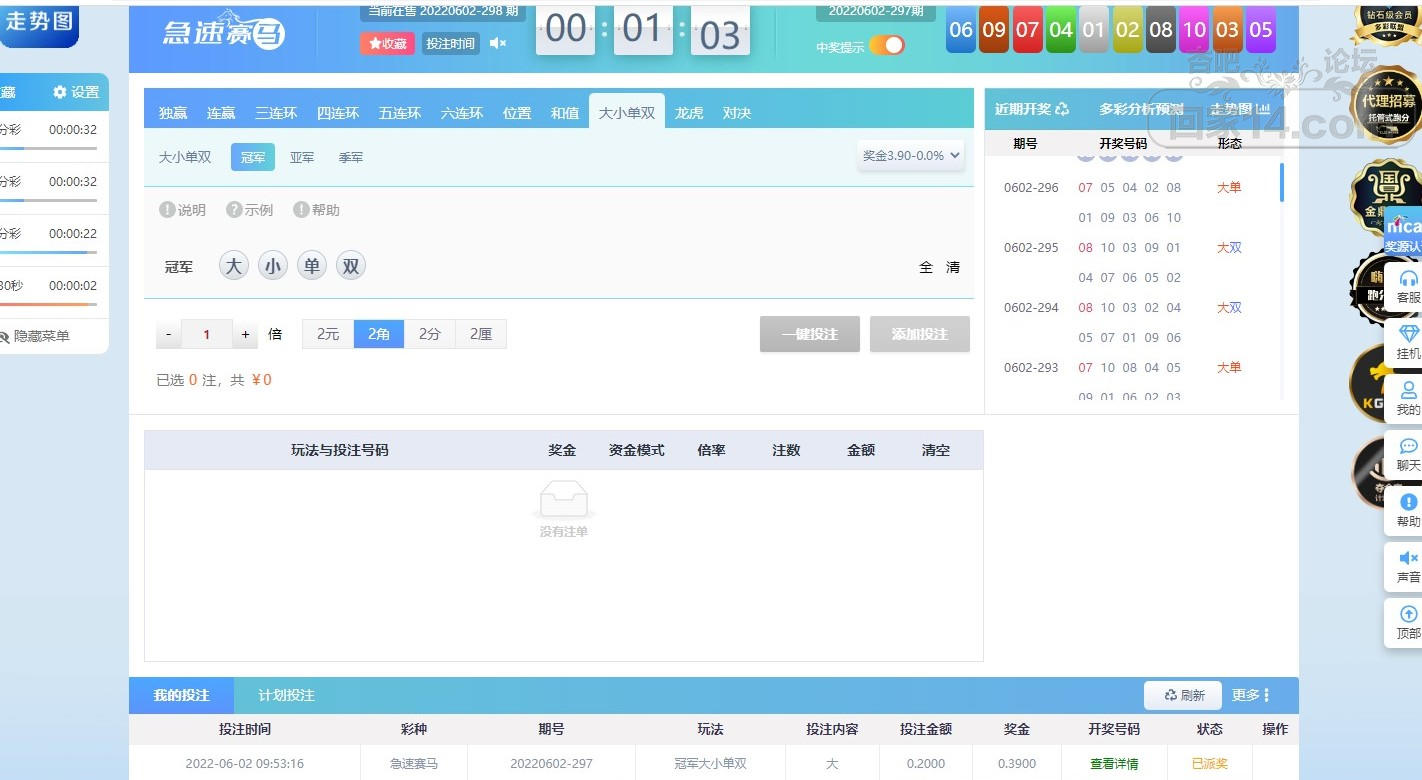This screenshot has width=1422, height=780.
Task: Switch to the 龙虎 play tab
Action: 688,113
